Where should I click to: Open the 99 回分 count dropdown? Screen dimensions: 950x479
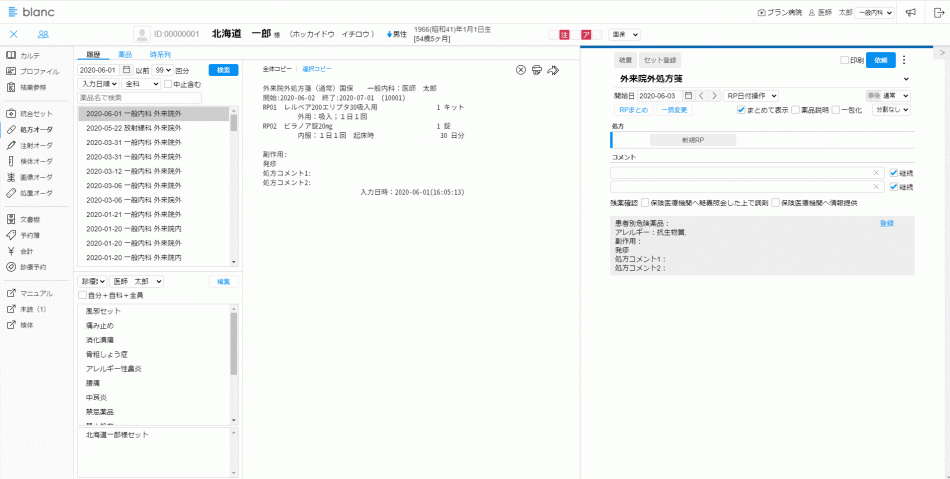coord(162,70)
